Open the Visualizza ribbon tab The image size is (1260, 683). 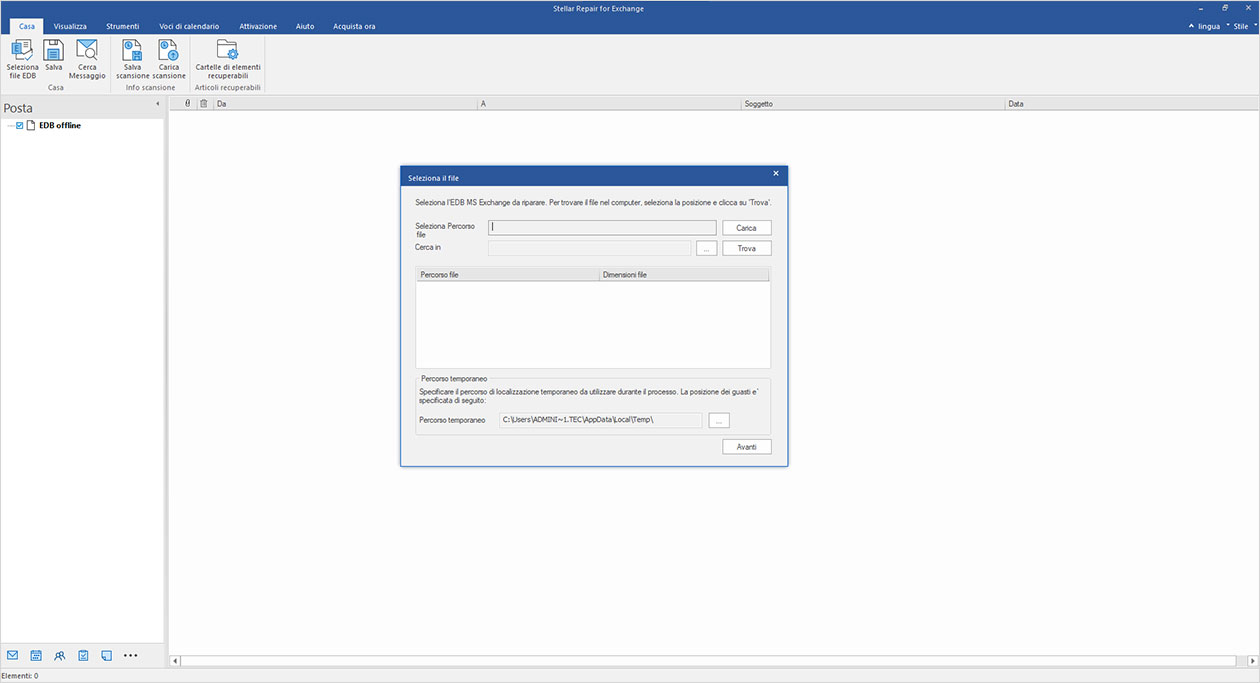(71, 26)
